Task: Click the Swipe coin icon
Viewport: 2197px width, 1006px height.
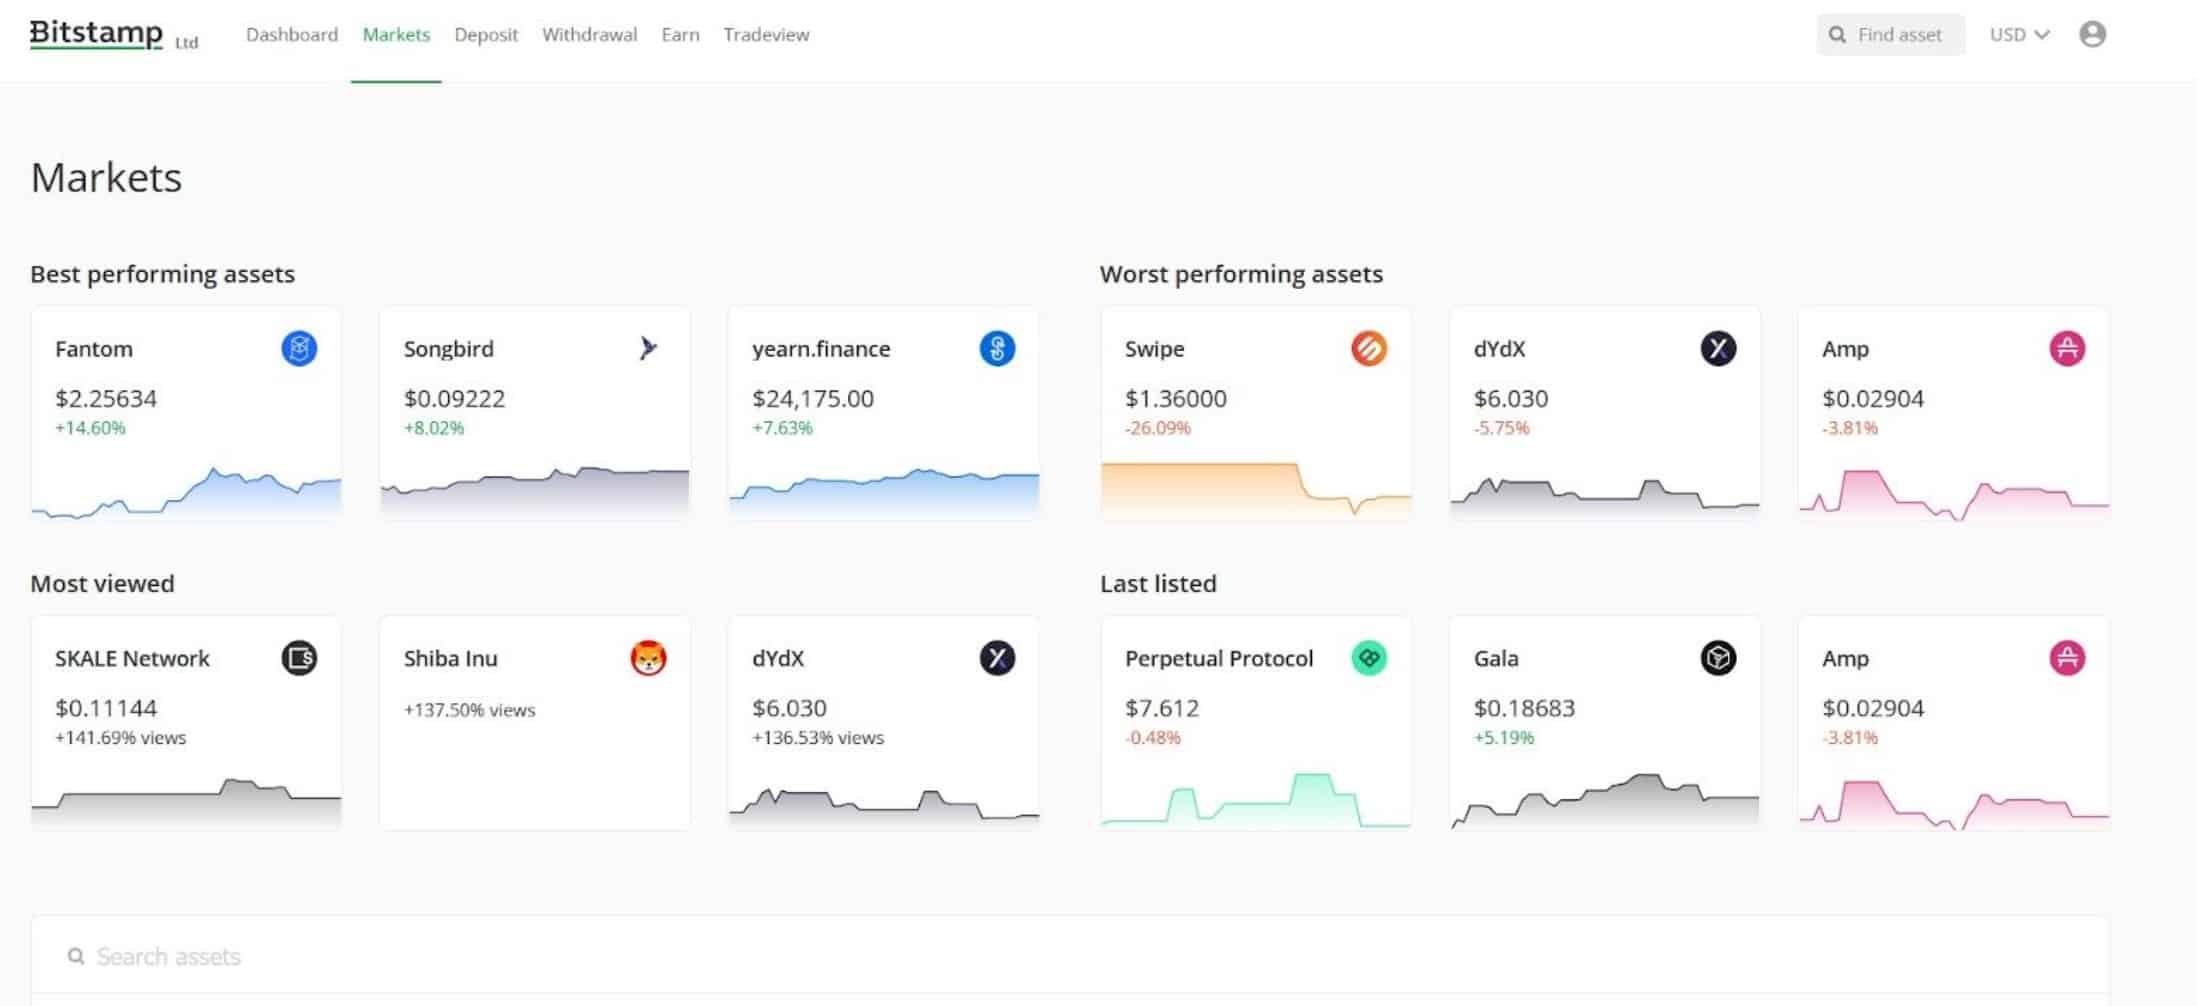Action: pos(1369,348)
